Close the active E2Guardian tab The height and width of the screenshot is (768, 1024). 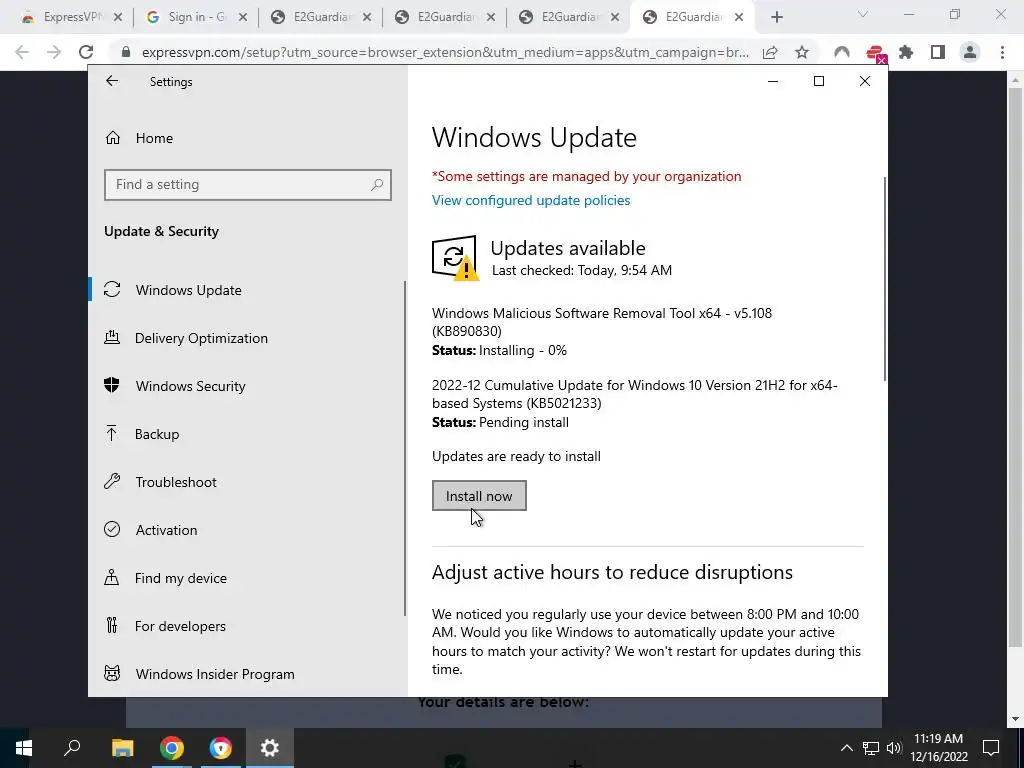tap(739, 18)
